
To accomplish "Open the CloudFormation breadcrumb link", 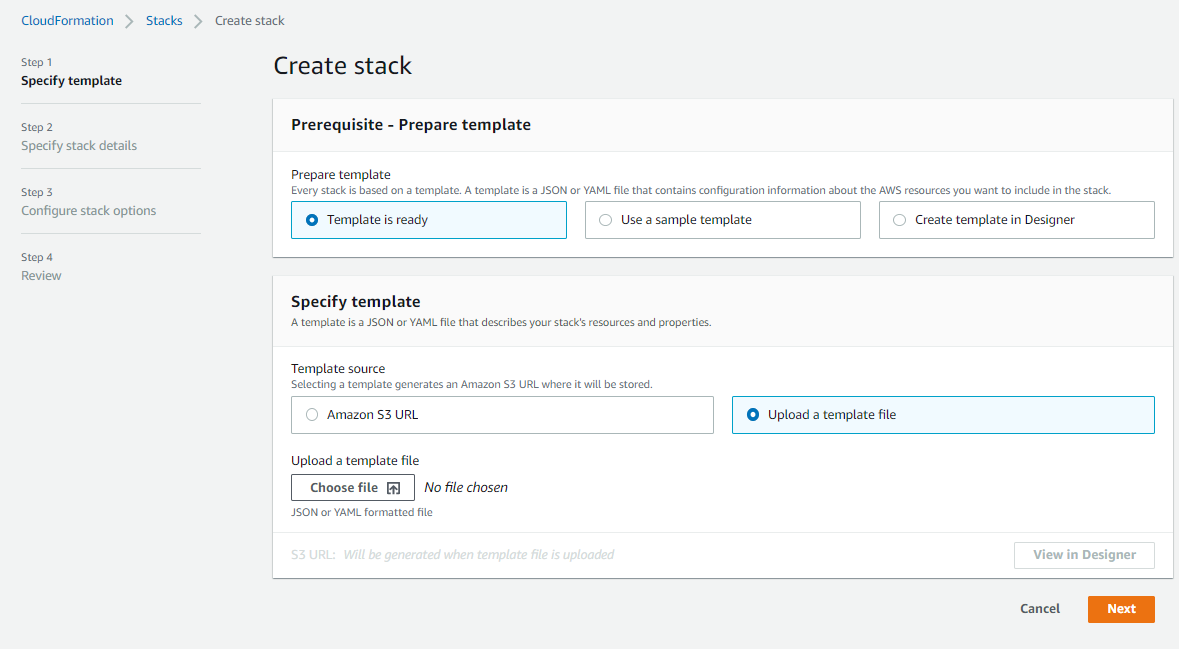I will click(67, 20).
